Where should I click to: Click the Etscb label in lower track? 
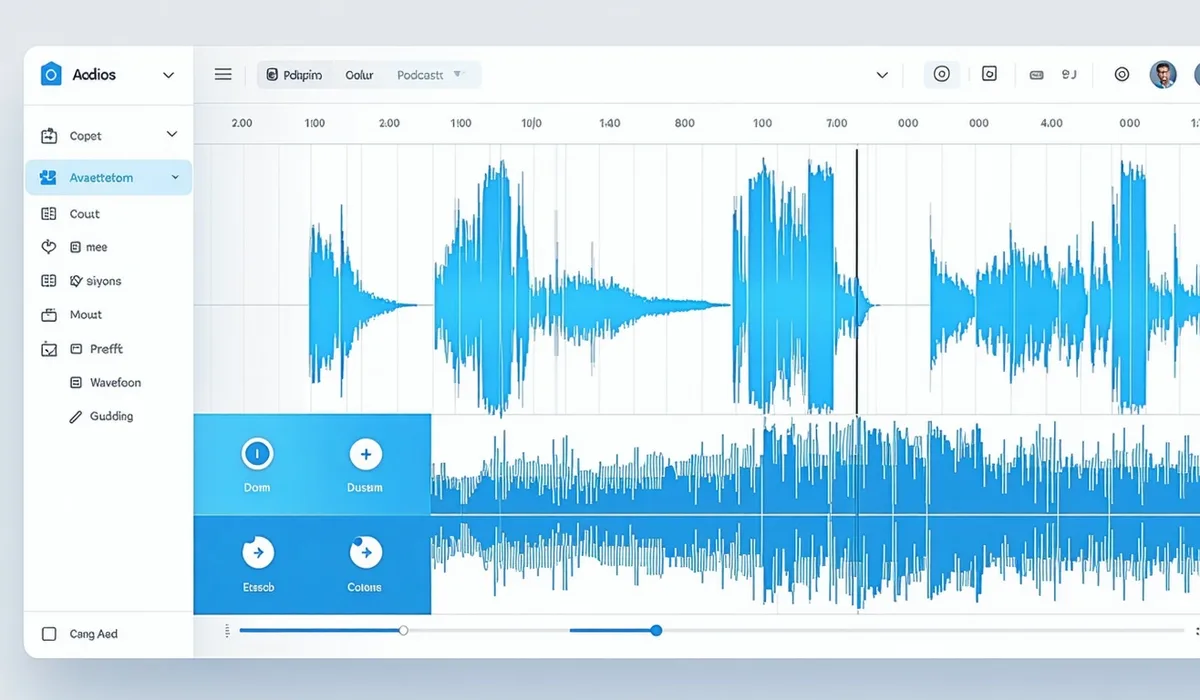pyautogui.click(x=258, y=588)
